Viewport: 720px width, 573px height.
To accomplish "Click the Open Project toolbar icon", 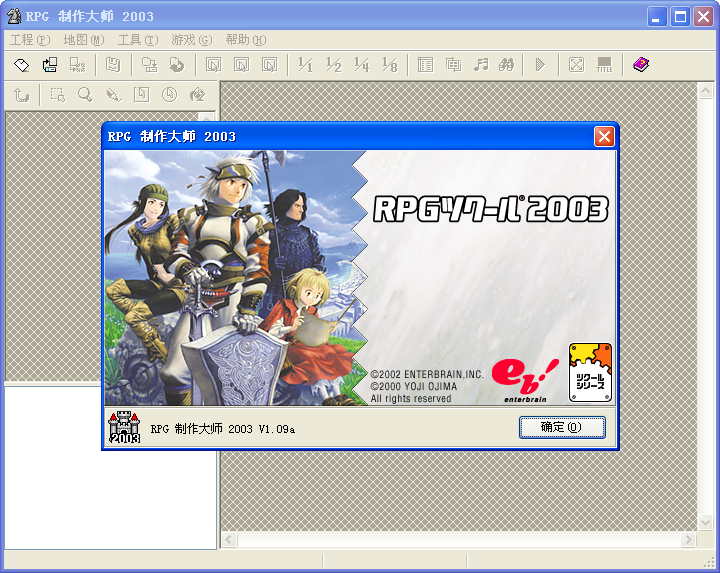I will (x=50, y=65).
